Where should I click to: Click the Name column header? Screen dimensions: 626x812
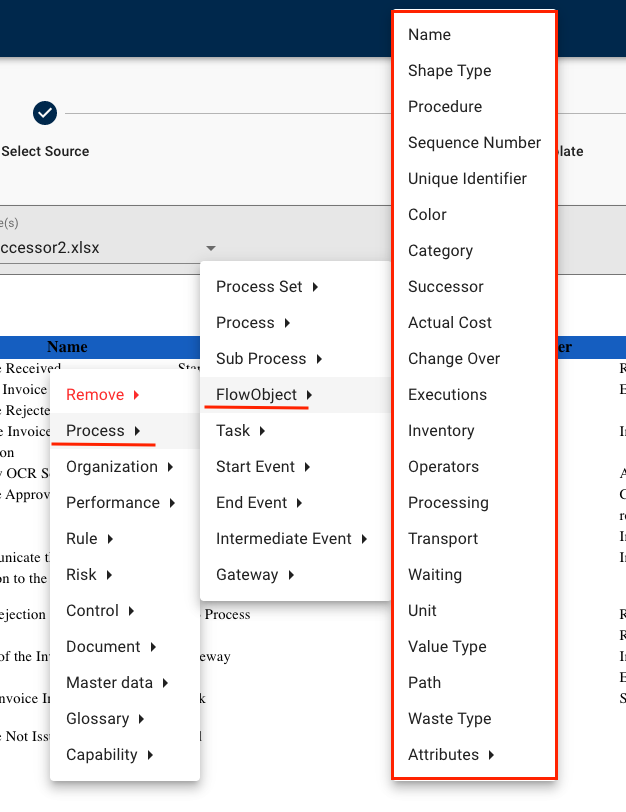[x=67, y=347]
